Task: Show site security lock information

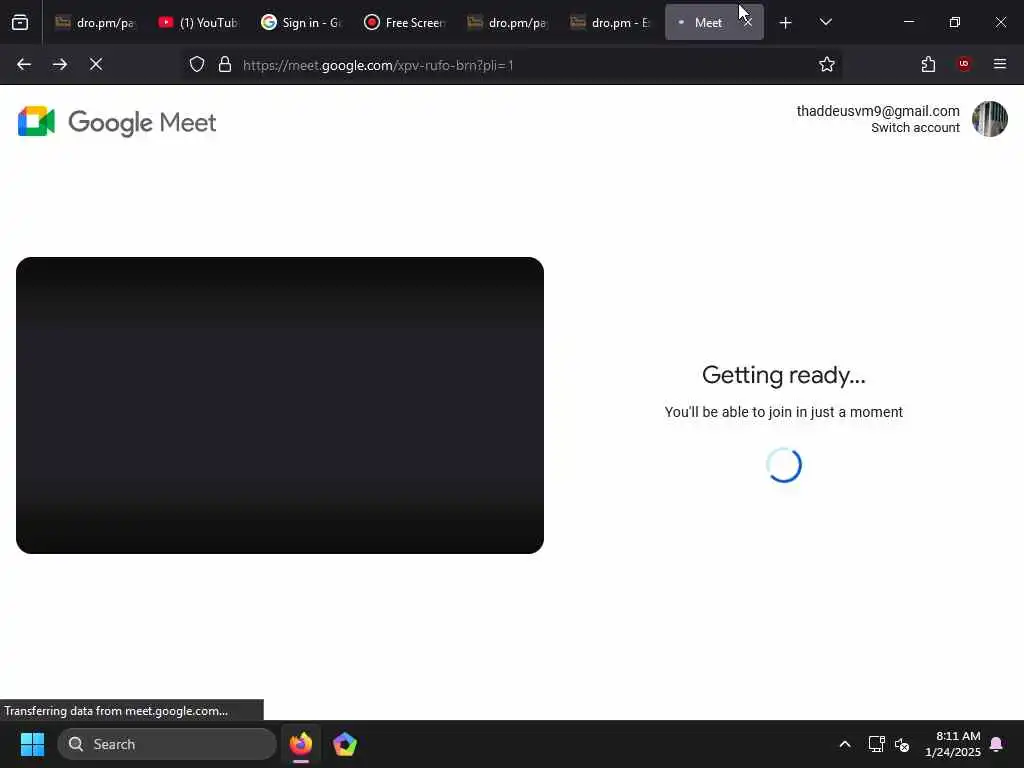Action: coord(225,65)
